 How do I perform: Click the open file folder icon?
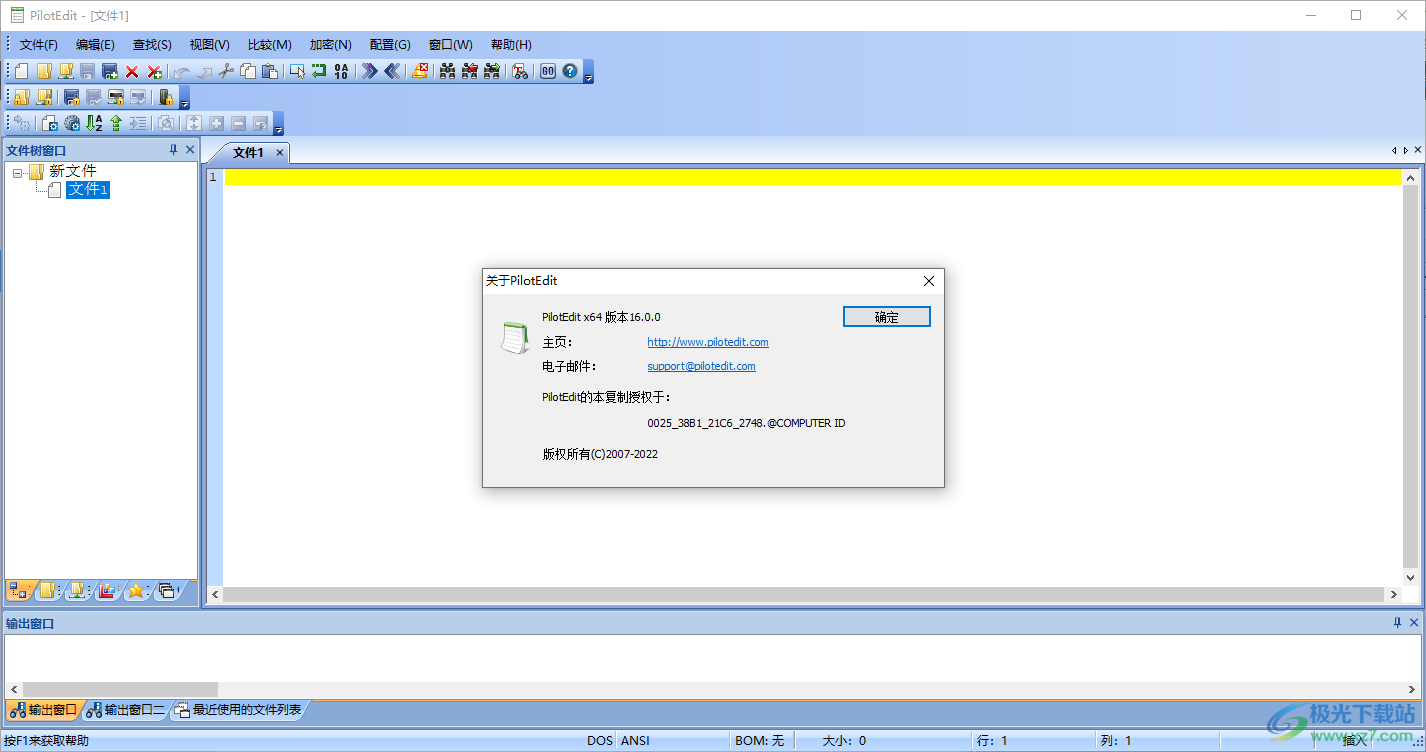click(x=44, y=71)
